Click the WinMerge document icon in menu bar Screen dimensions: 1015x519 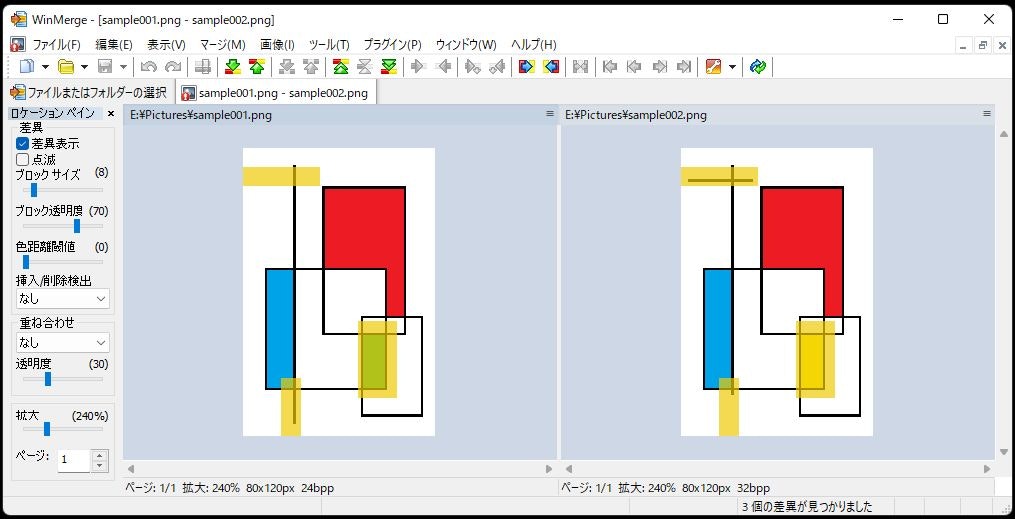(18, 45)
